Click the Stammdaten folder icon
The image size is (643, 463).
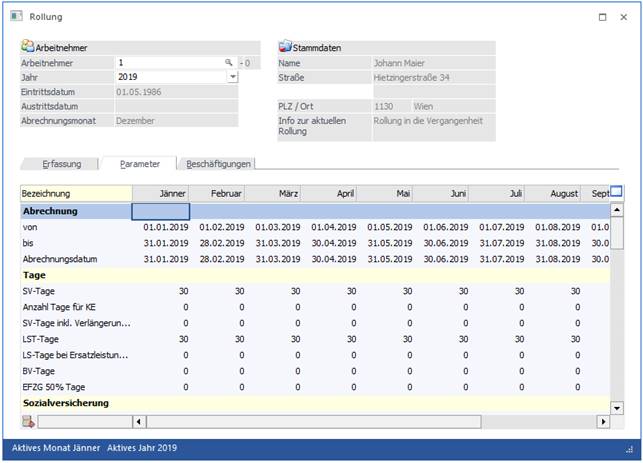tap(285, 46)
